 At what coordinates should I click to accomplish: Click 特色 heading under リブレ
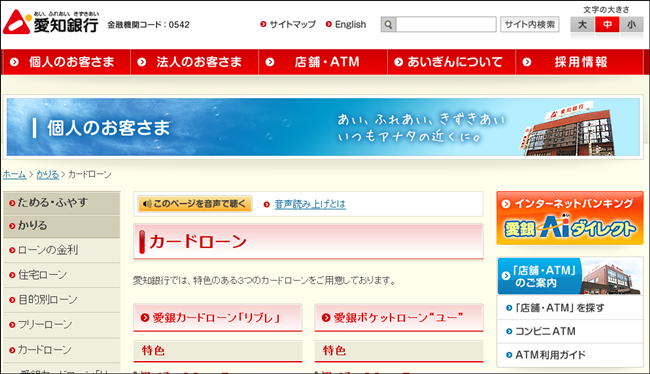coord(153,351)
